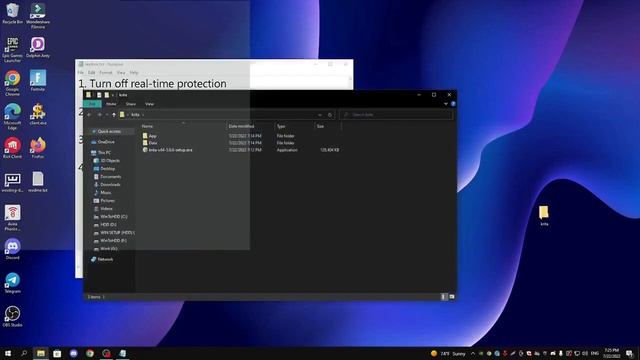Open the View ribbon tab in Explorer

click(149, 104)
